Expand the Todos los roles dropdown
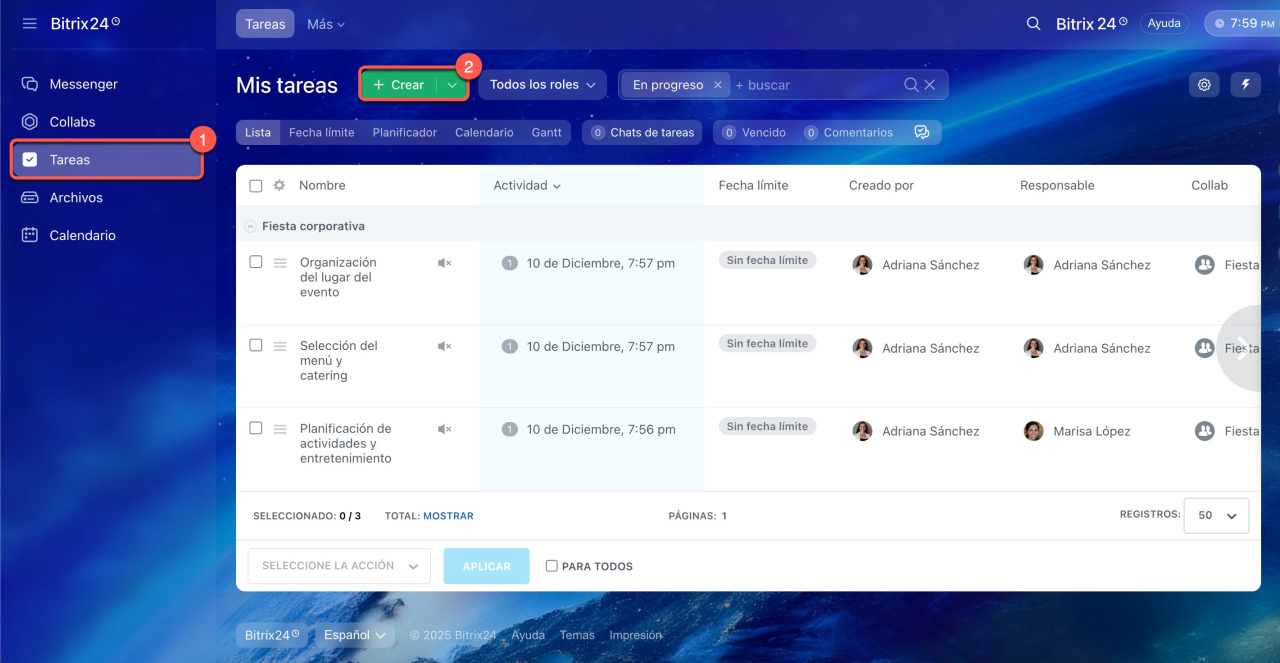Viewport: 1280px width, 663px height. [542, 85]
